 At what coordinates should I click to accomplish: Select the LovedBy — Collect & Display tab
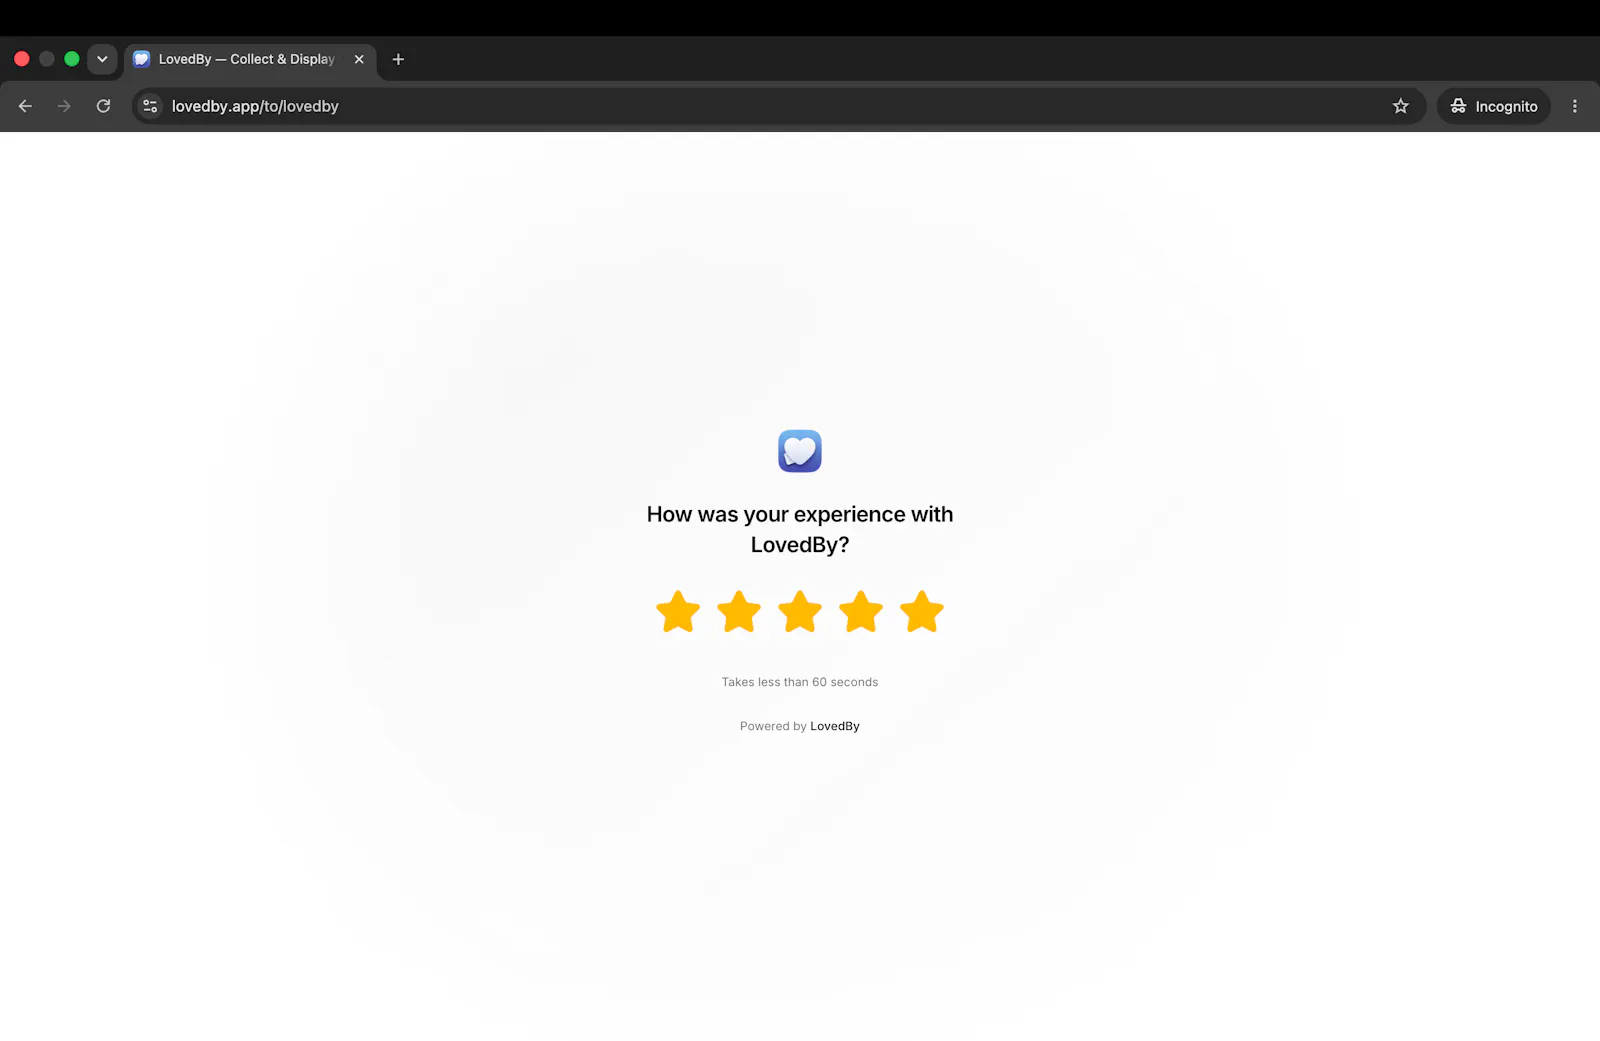click(x=246, y=59)
